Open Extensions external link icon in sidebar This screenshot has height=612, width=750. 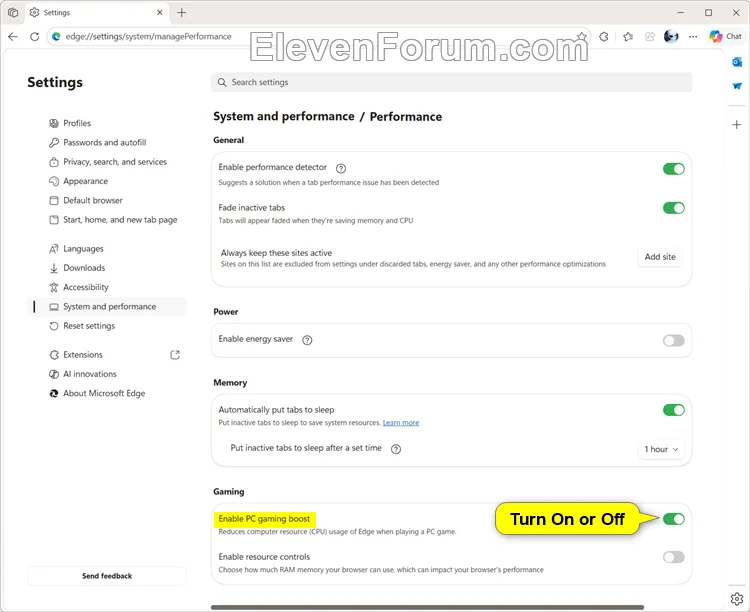pos(175,355)
